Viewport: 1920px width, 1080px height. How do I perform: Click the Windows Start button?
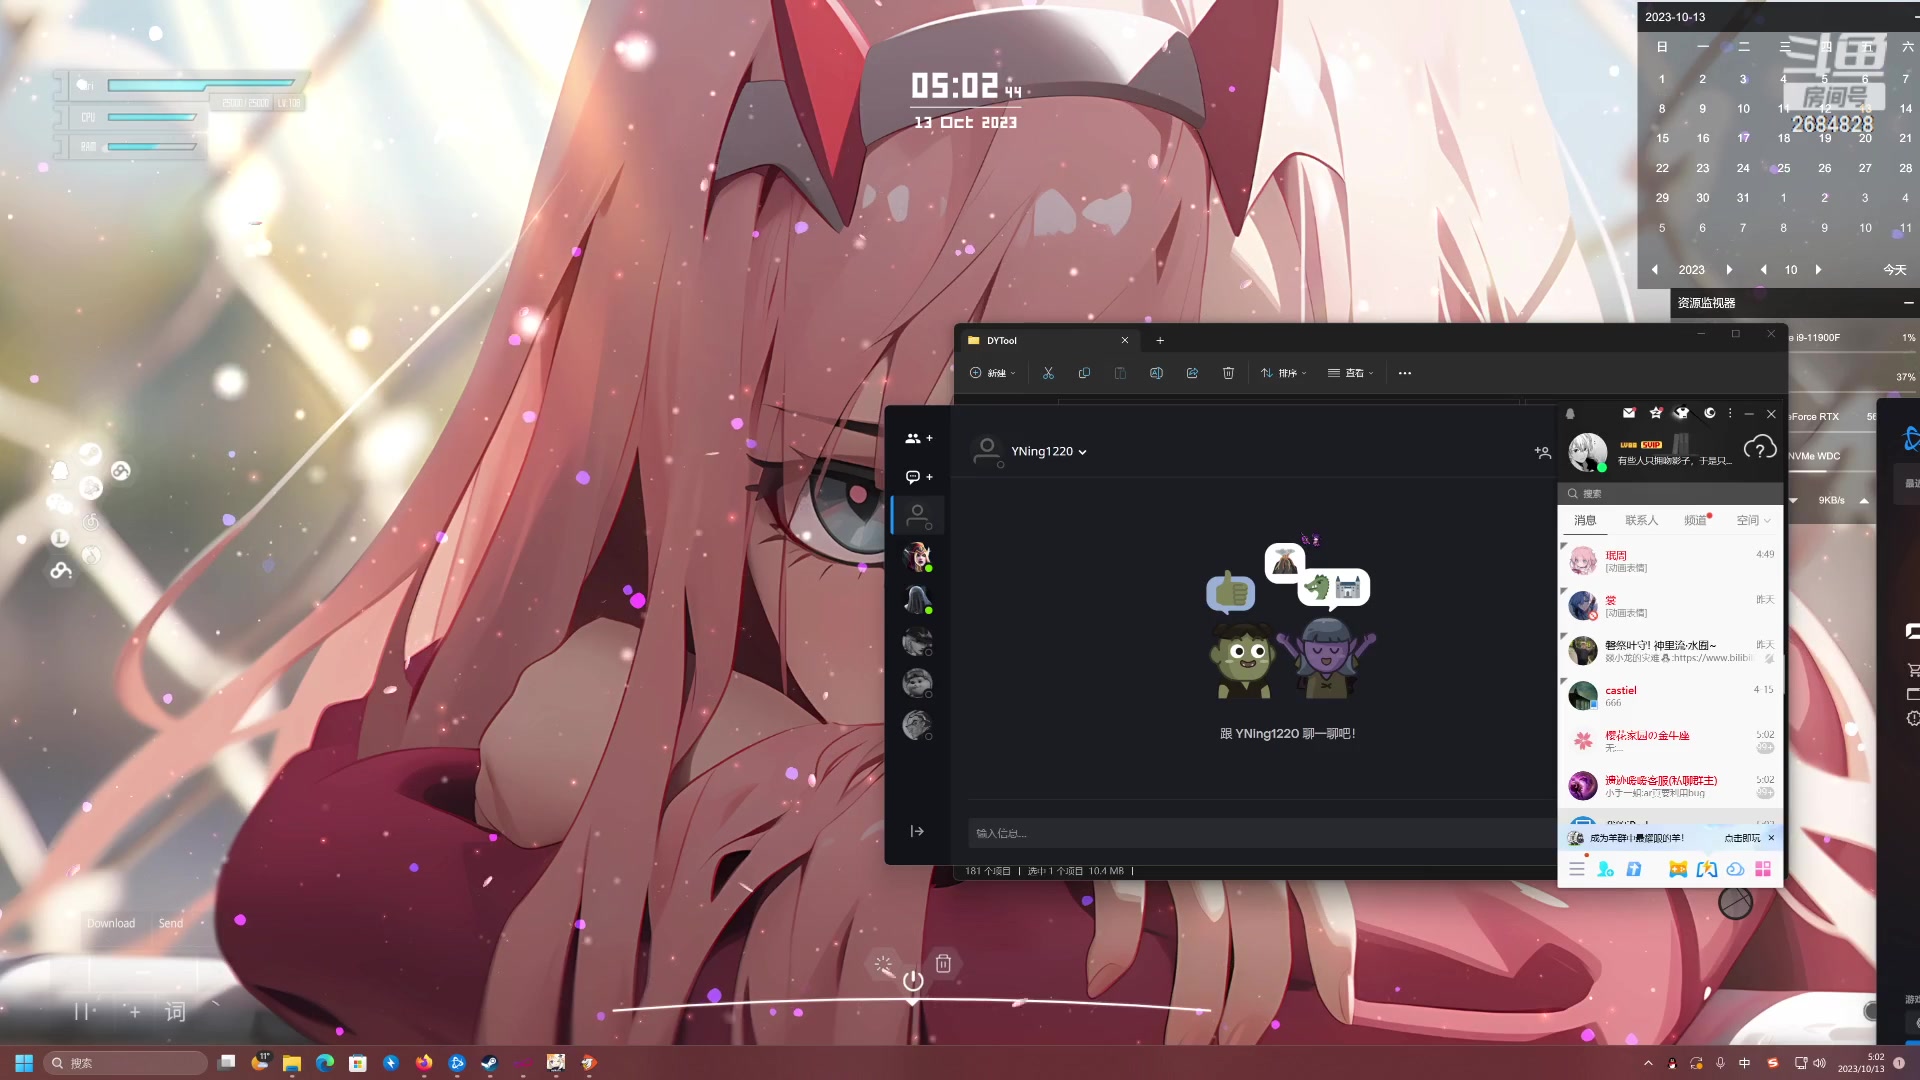click(x=24, y=1063)
